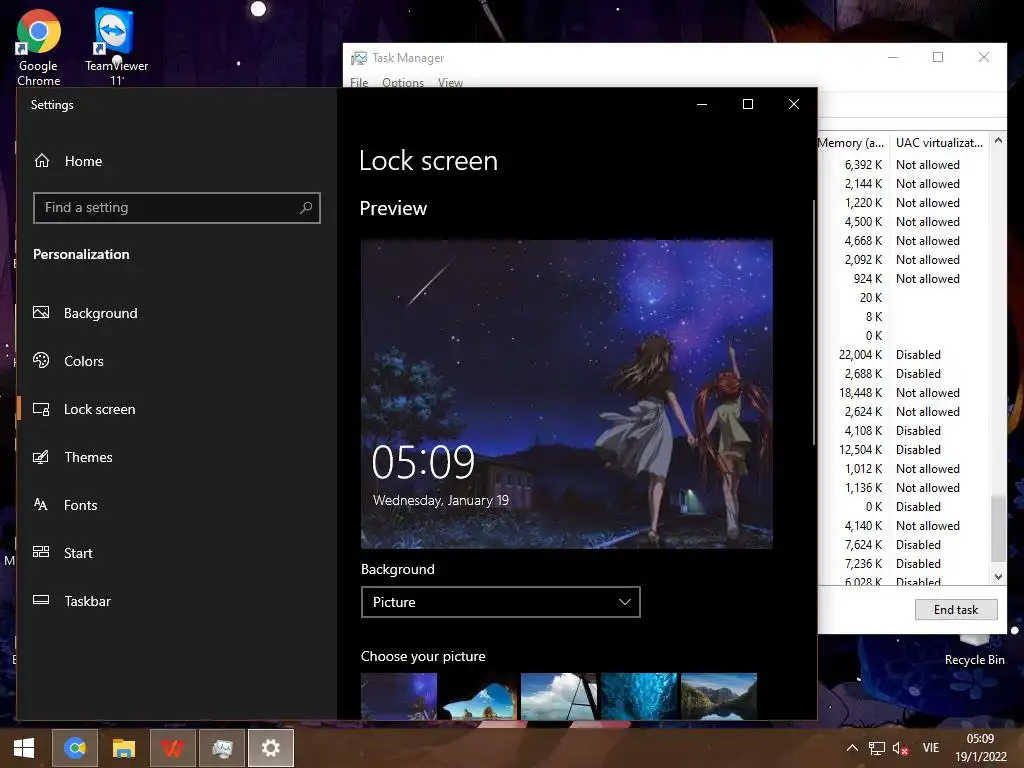The width and height of the screenshot is (1024, 768).
Task: Minimize the Settings window
Action: 702,104
